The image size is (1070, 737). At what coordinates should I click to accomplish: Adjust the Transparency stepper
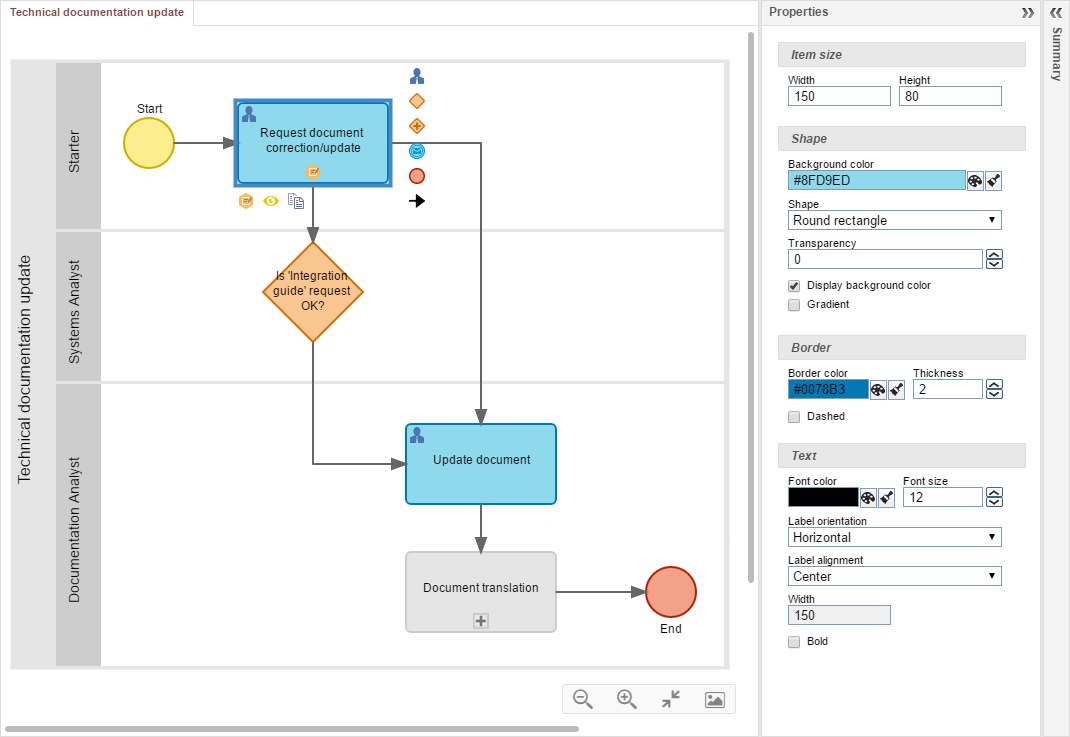pos(994,259)
